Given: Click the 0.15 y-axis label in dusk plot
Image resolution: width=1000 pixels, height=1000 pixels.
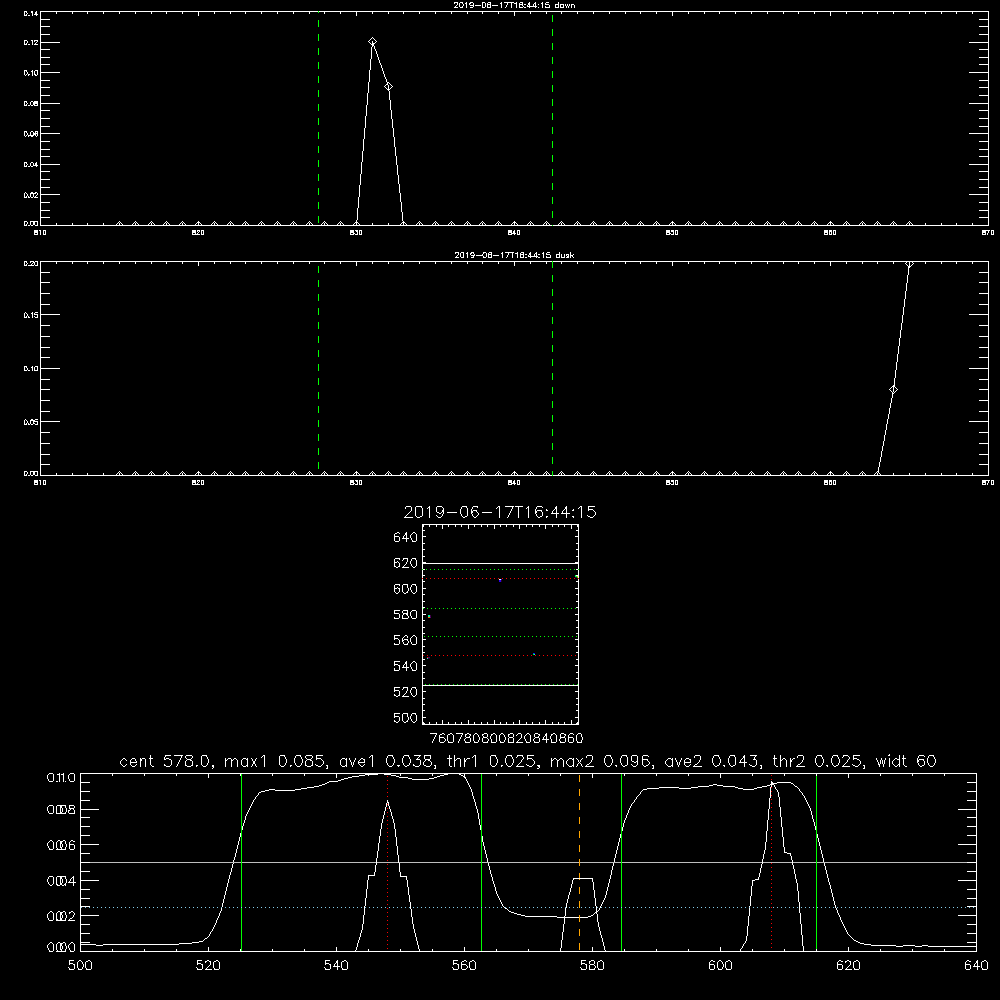Looking at the screenshot, I should coord(31,315).
